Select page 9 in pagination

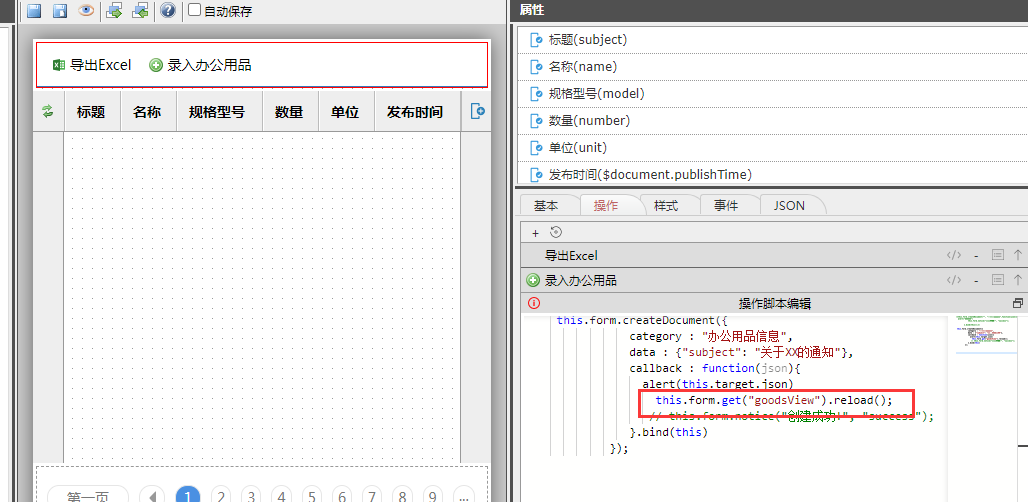(433, 497)
